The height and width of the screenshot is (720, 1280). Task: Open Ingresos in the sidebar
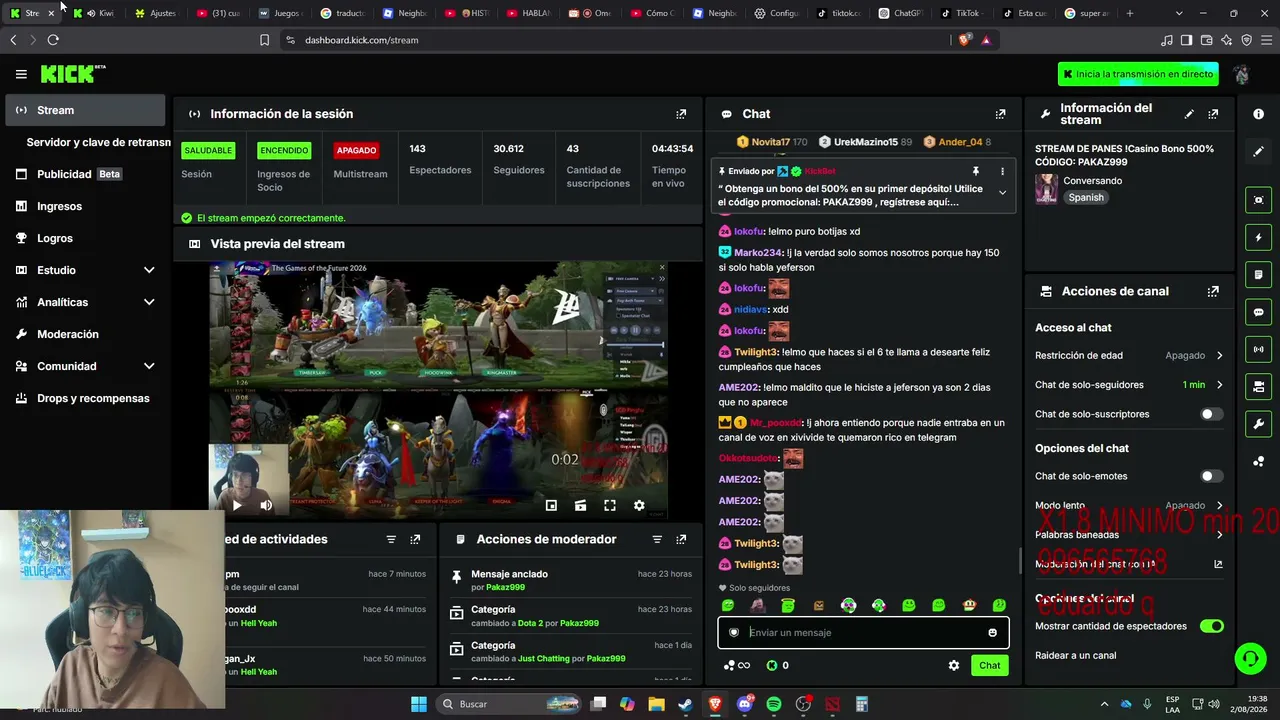85,206
